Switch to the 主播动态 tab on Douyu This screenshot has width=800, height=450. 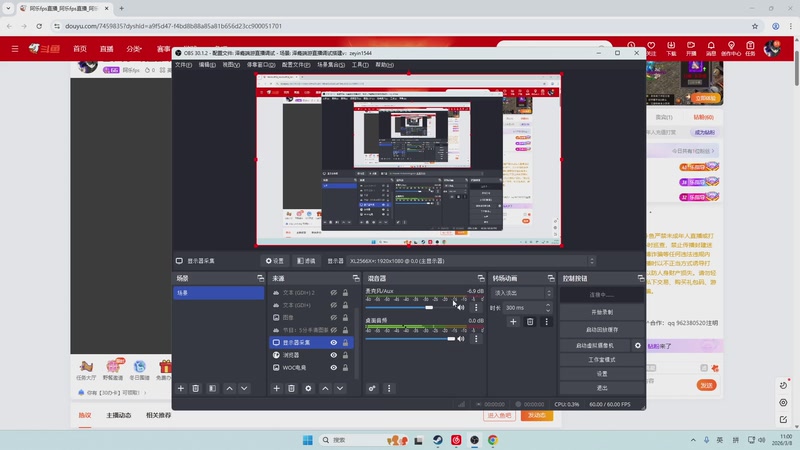click(119, 415)
